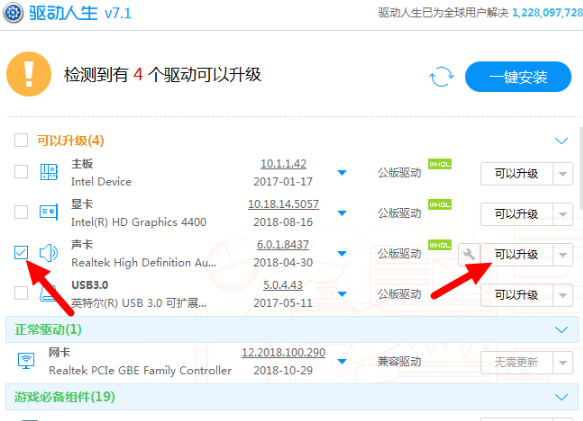Click 公版驱动 label in 显卡 row

point(399,213)
